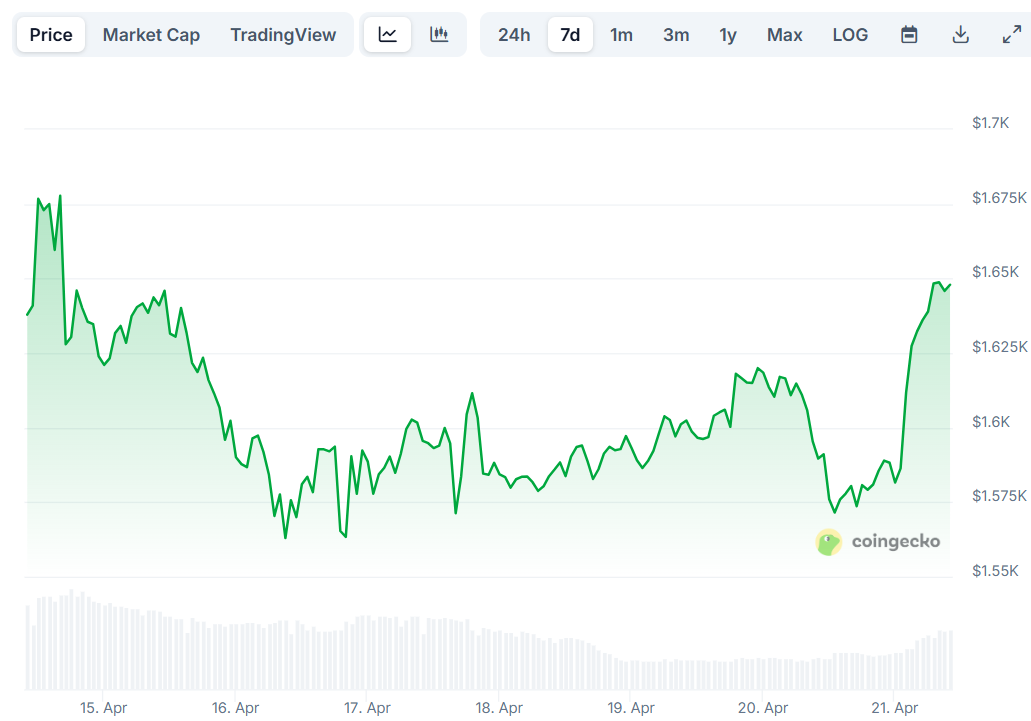Expand the chart to fullscreen

(1010, 34)
